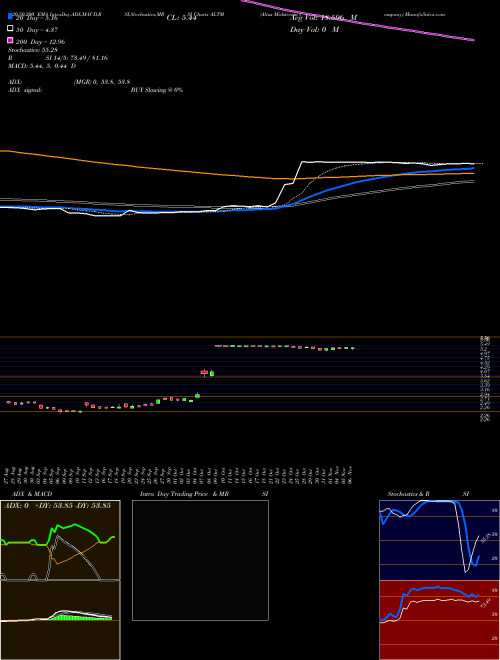Click the 'Intra Day Trading Price & MR SI' panel title
This screenshot has height=660, width=500.
click(x=204, y=494)
